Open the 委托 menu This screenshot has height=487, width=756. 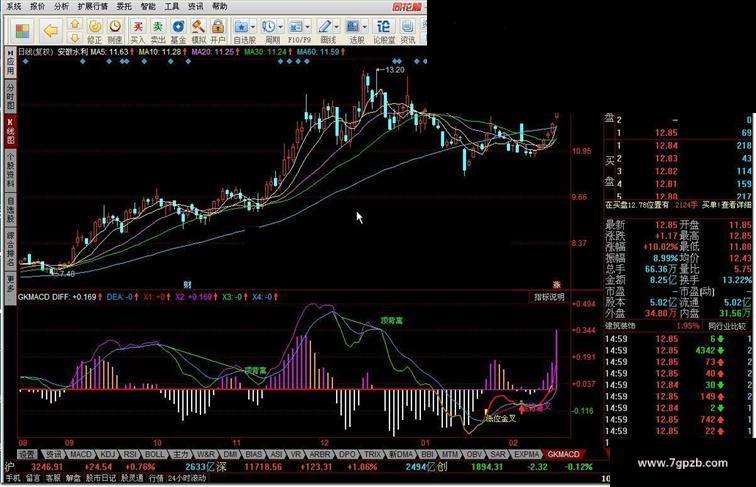coord(124,6)
